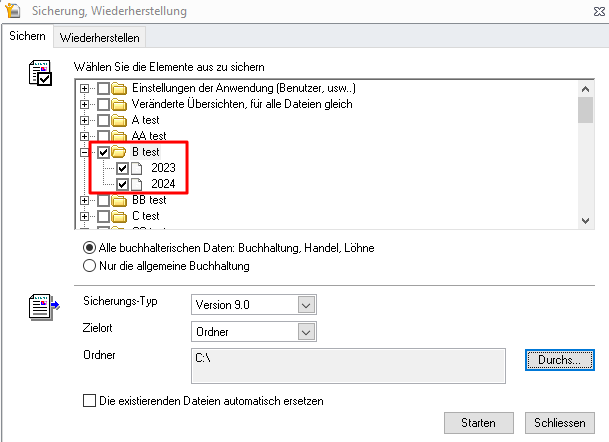
Task: Select Nur die allgemeine Buchhaltung option
Action: (x=89, y=265)
